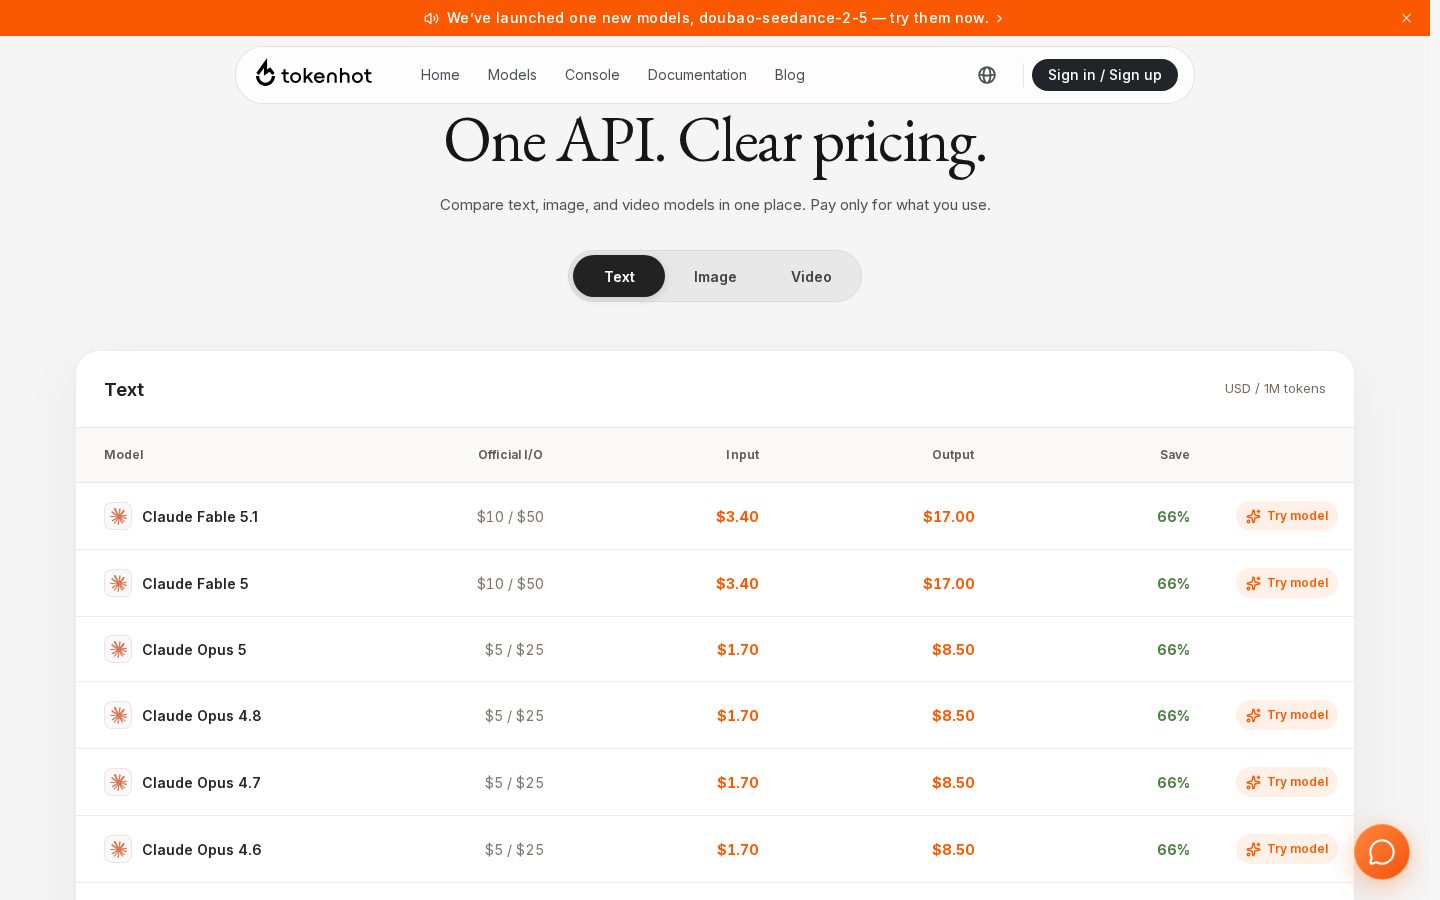Screen dimensions: 1440x900
Task: Click the Official I/O column header
Action: 510,455
